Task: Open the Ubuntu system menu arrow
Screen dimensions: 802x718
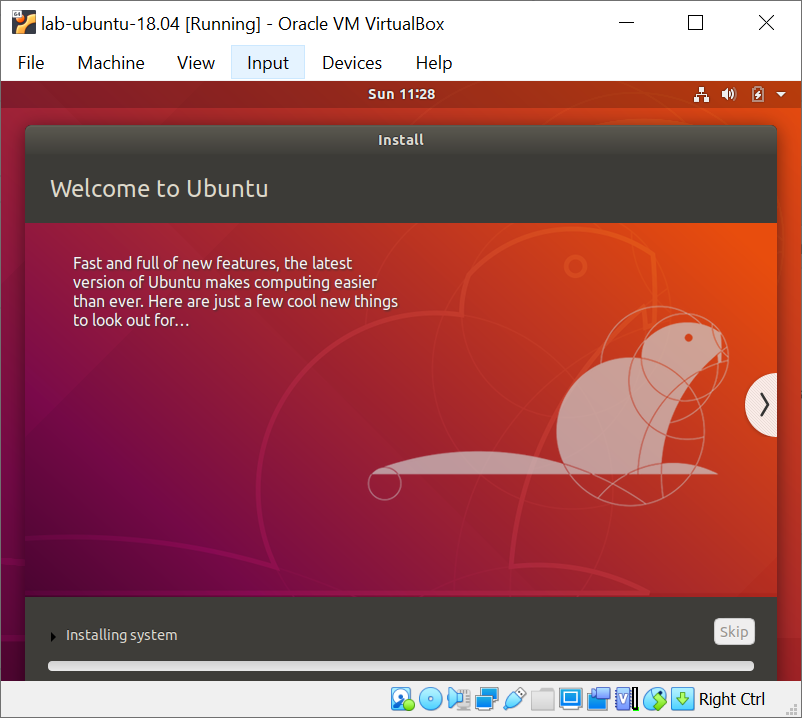Action: 781,94
